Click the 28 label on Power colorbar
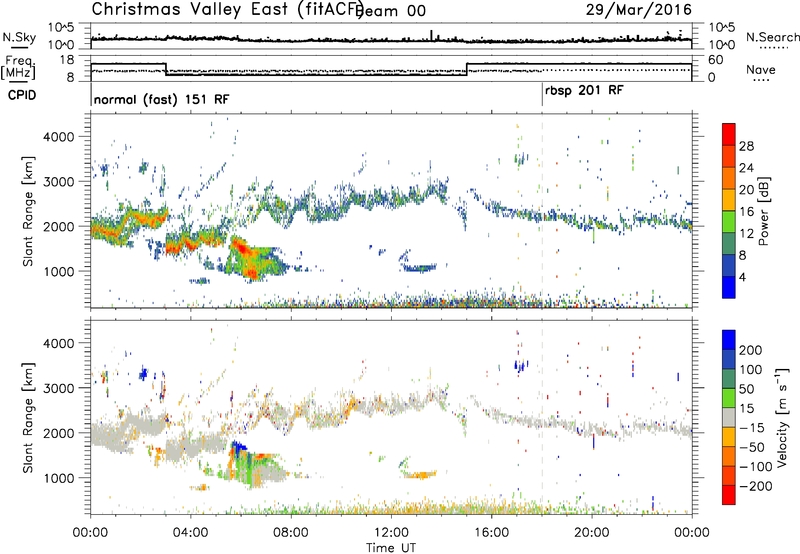Image resolution: width=800 pixels, height=554 pixels. [x=746, y=146]
